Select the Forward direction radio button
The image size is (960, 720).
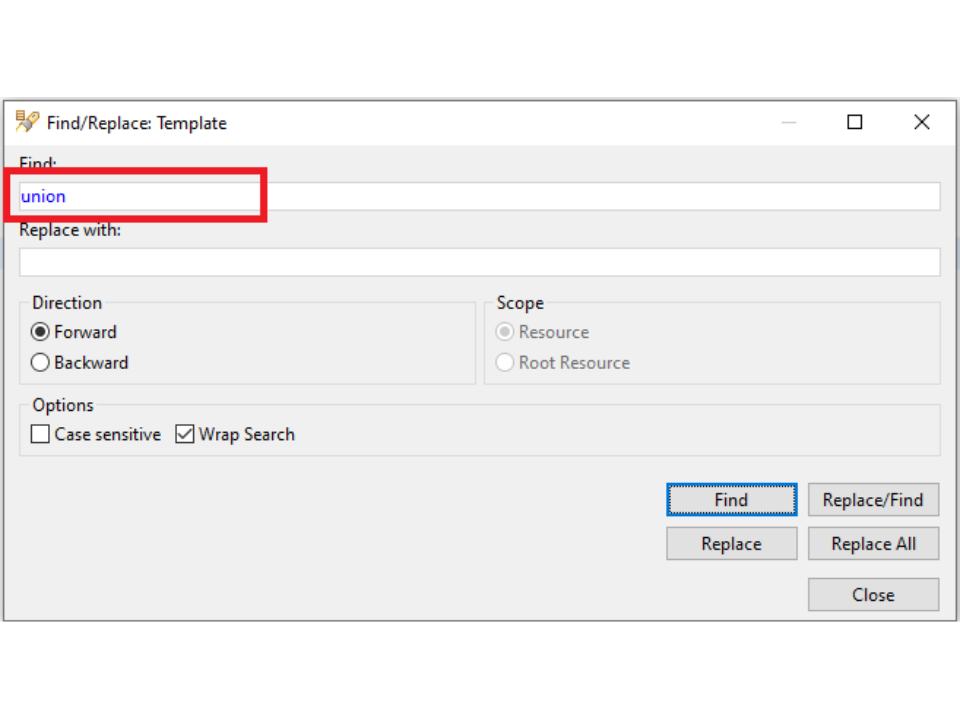point(40,332)
